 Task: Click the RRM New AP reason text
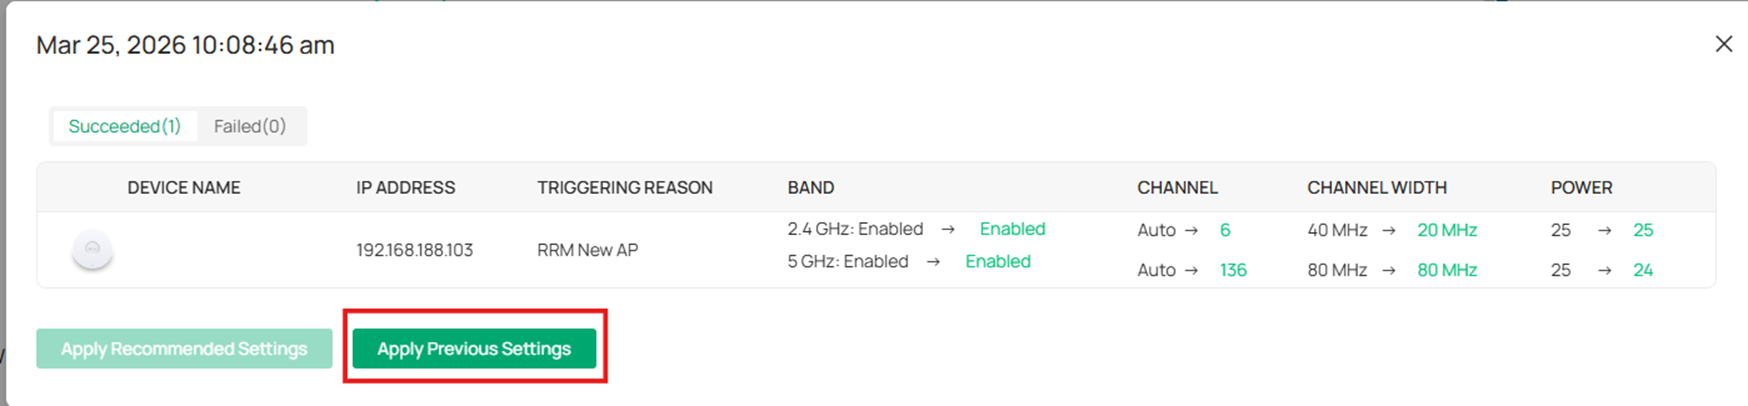point(587,250)
